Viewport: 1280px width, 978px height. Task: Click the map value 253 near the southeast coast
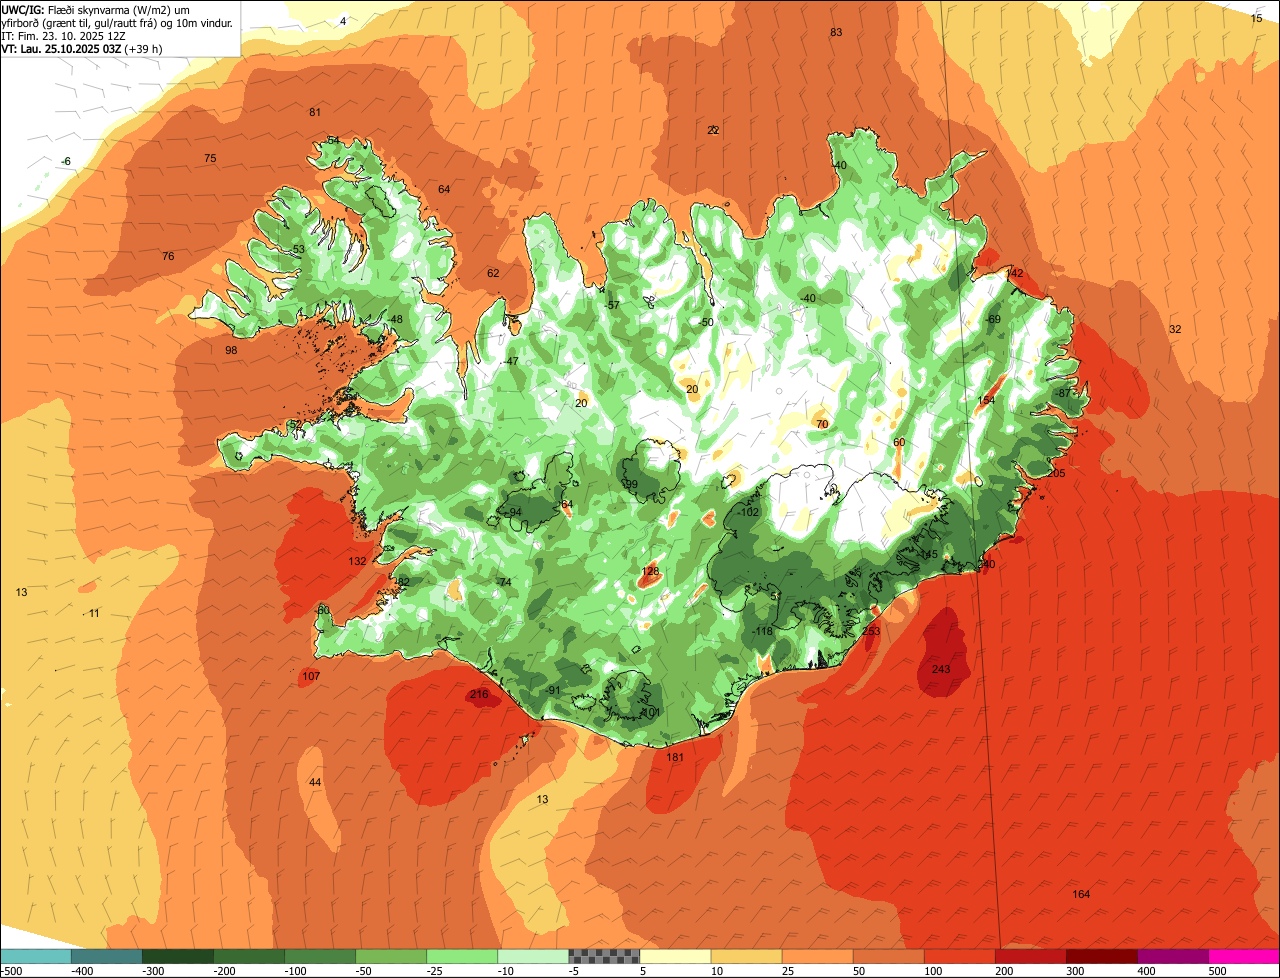click(x=871, y=631)
